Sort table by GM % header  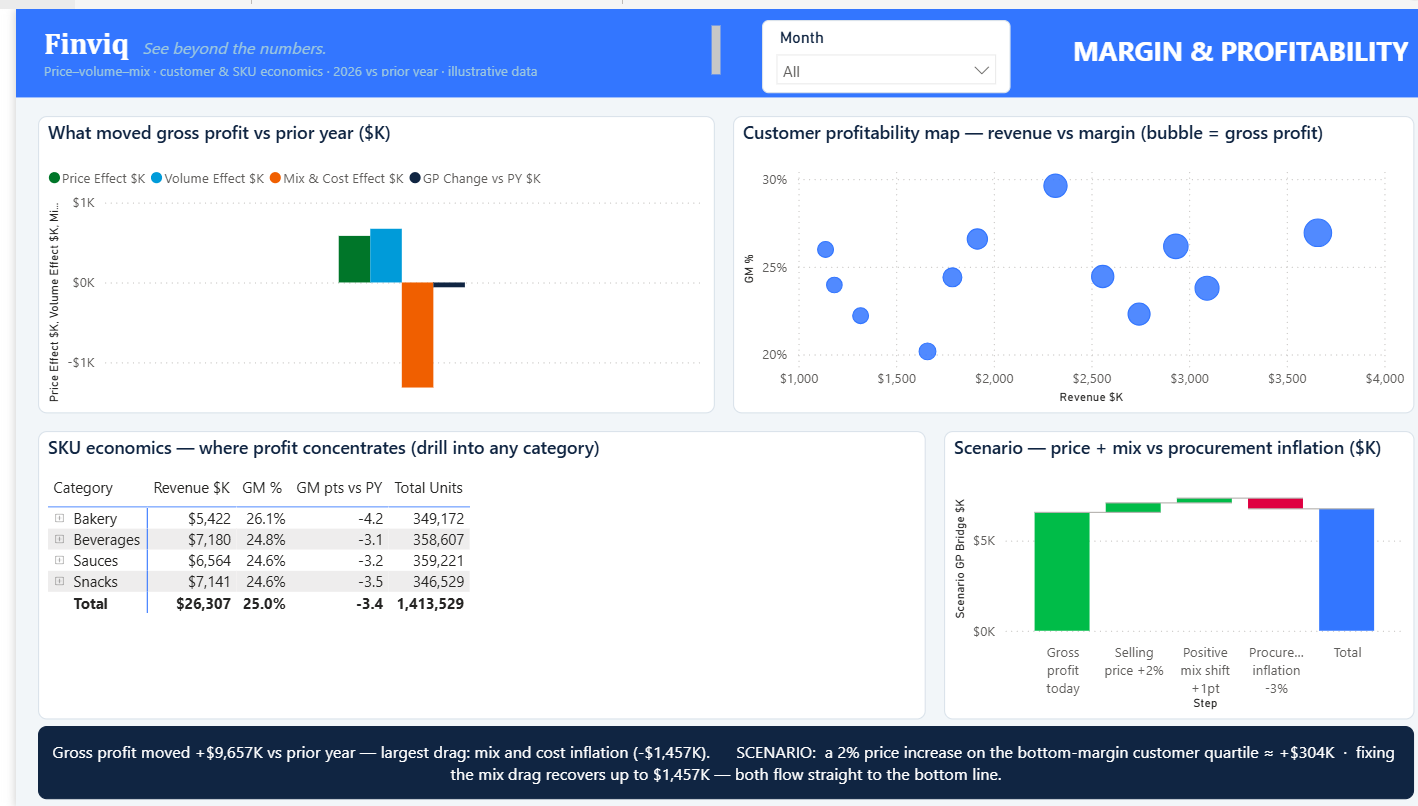pyautogui.click(x=262, y=488)
